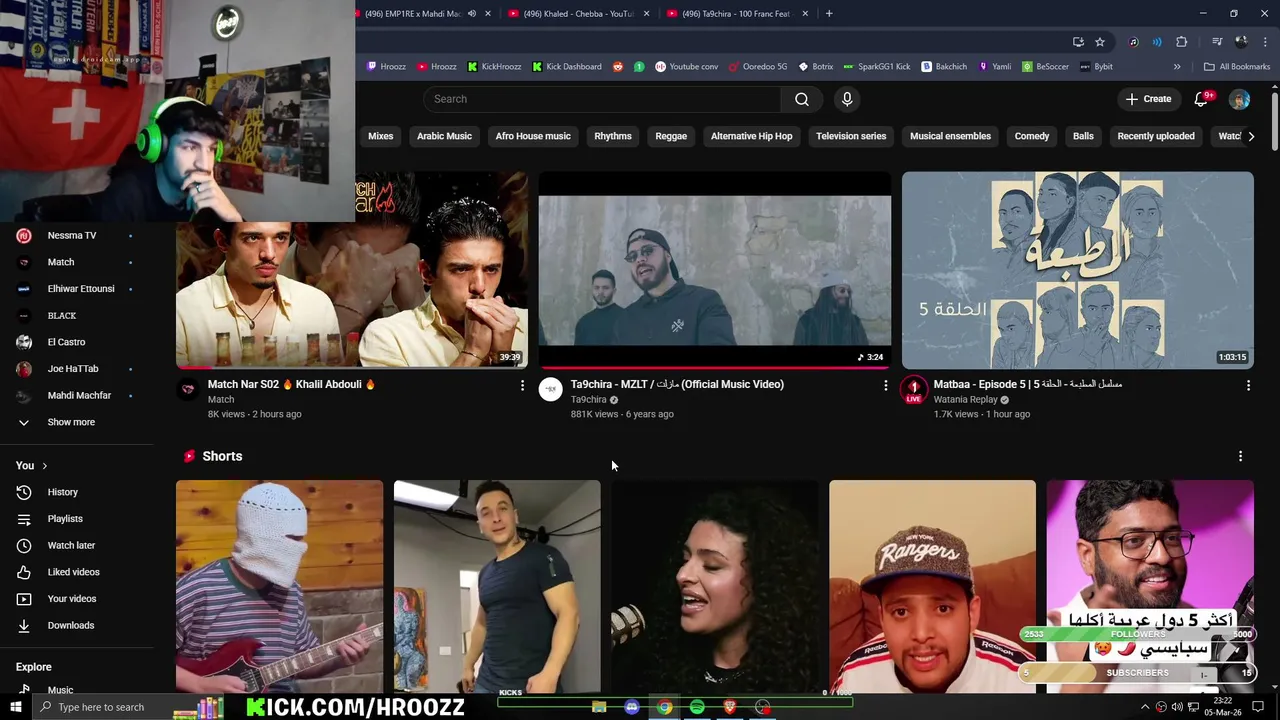Open BeSoccer bookmark
The image size is (1280, 720).
pyautogui.click(x=1045, y=67)
